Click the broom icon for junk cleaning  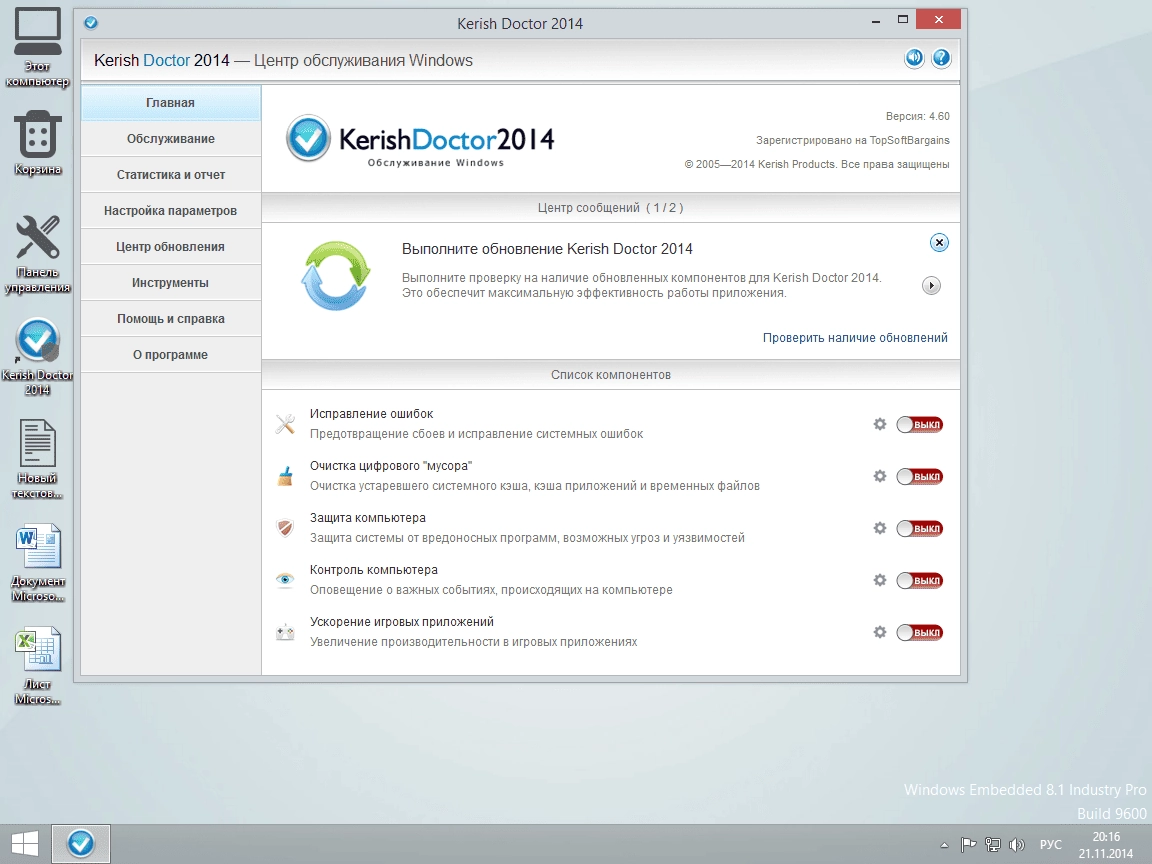(x=285, y=476)
